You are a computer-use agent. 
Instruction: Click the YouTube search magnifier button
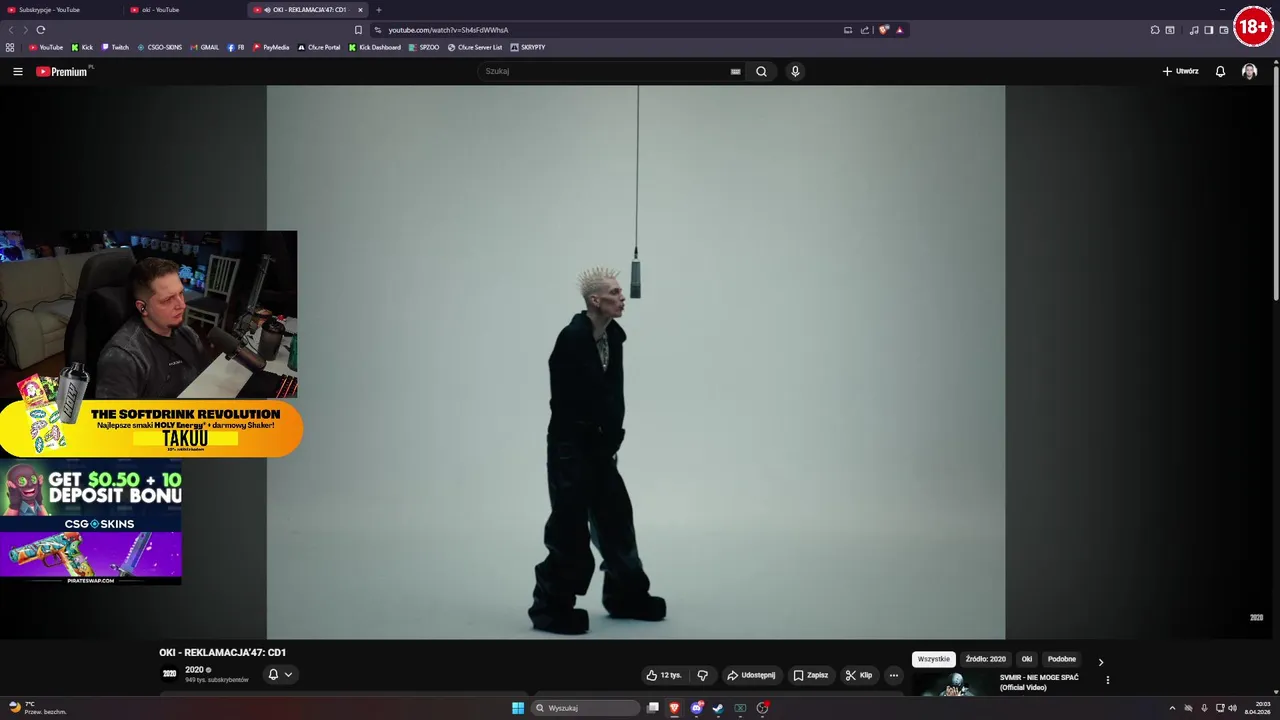[x=761, y=71]
